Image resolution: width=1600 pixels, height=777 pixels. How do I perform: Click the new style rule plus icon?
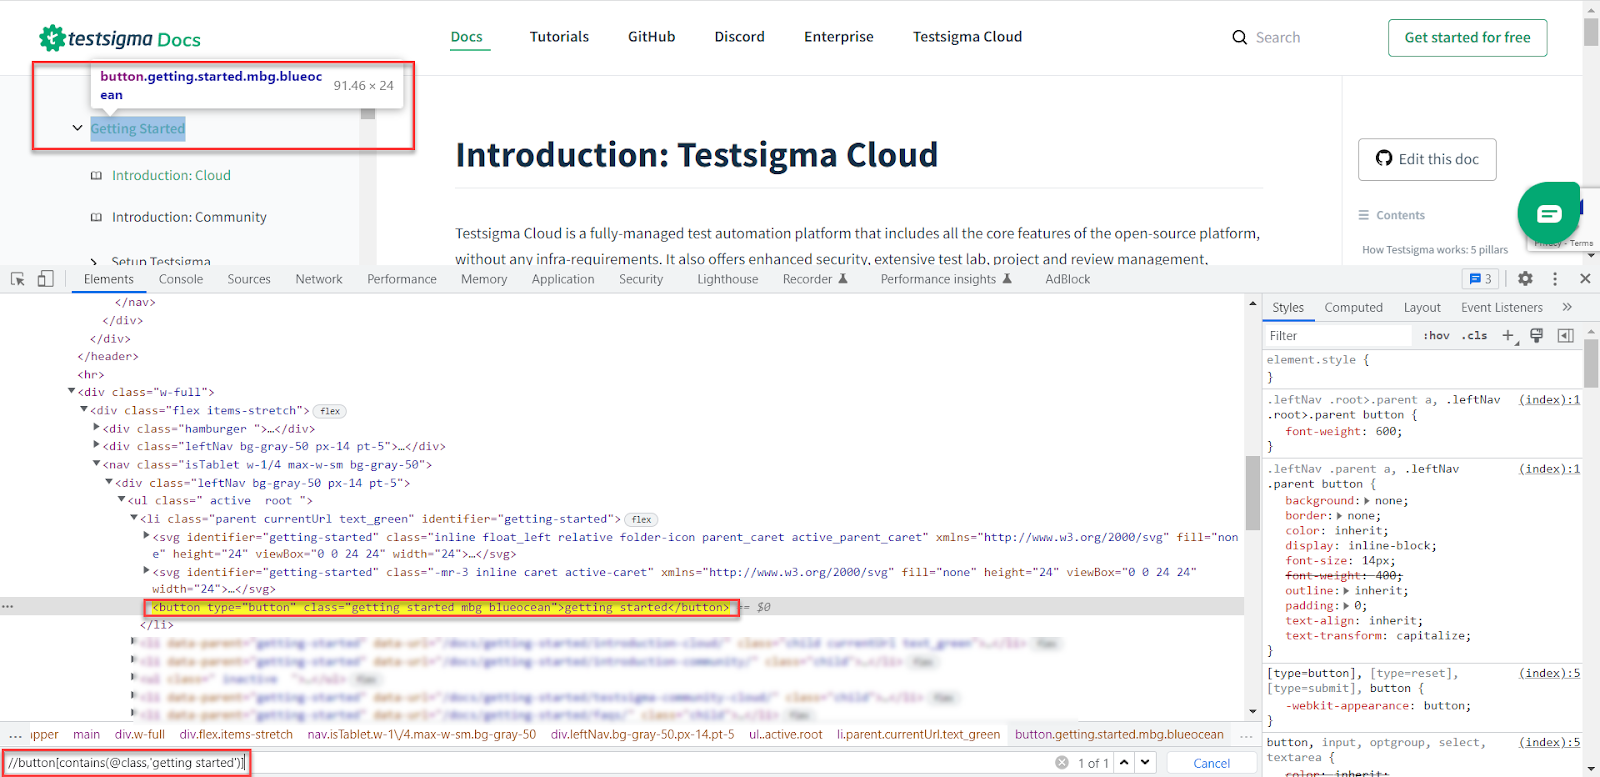pos(1509,336)
